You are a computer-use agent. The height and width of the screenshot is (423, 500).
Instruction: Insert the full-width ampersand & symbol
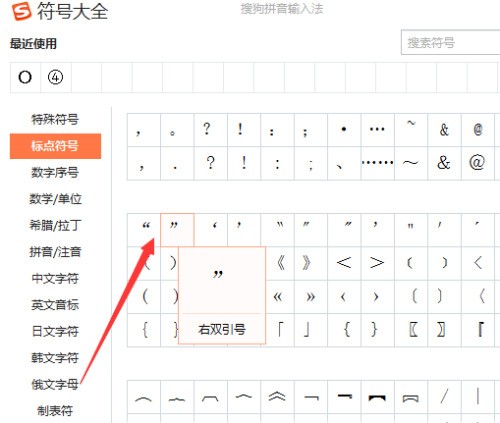coord(444,163)
